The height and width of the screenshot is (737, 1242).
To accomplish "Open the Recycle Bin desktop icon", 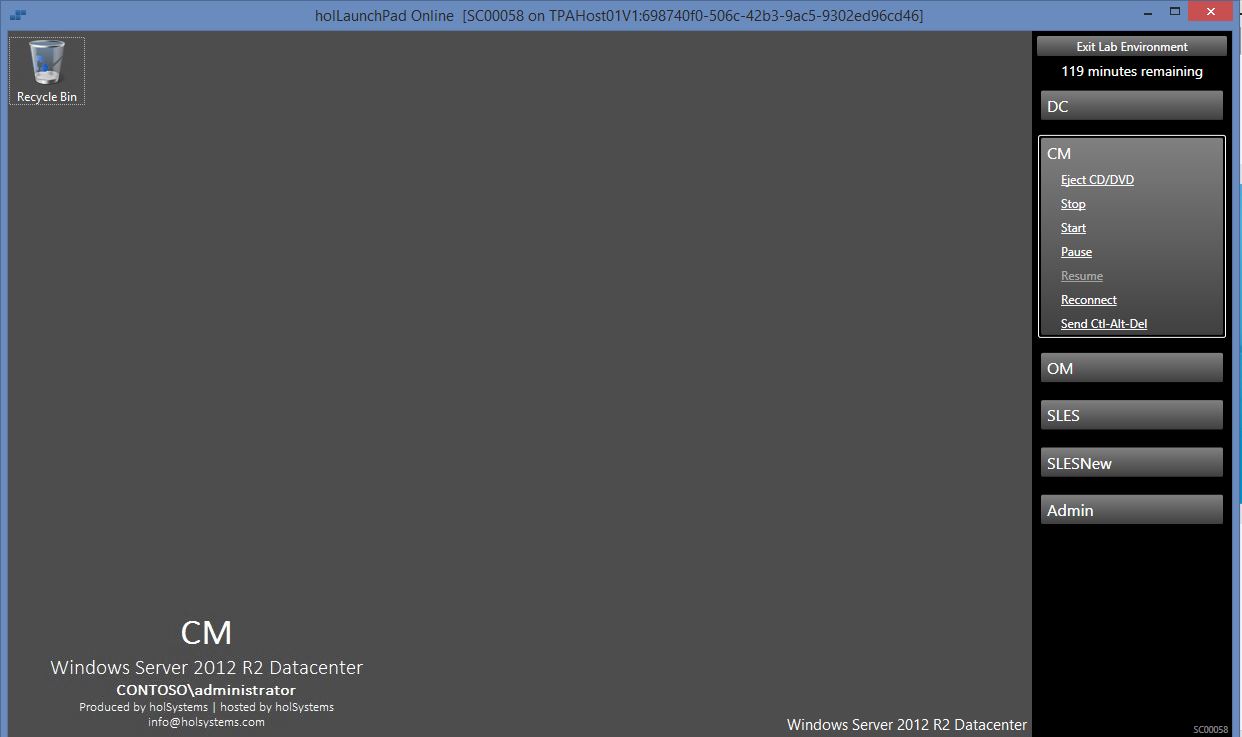I will tap(47, 71).
